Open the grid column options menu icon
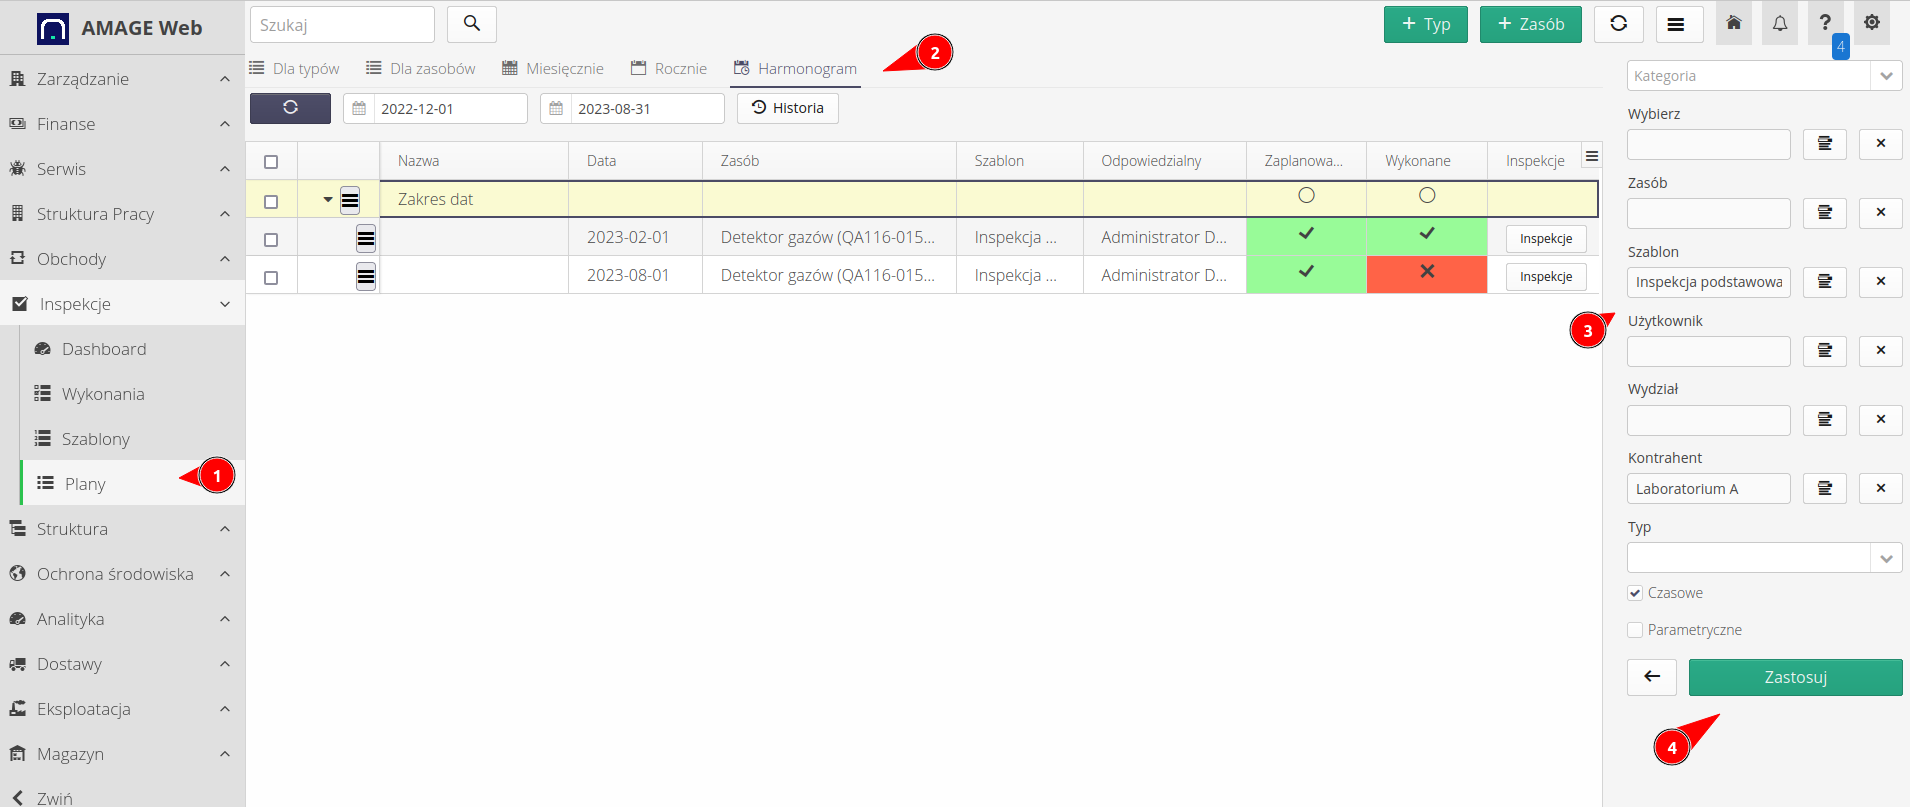Image resolution: width=1910 pixels, height=807 pixels. [x=1592, y=157]
